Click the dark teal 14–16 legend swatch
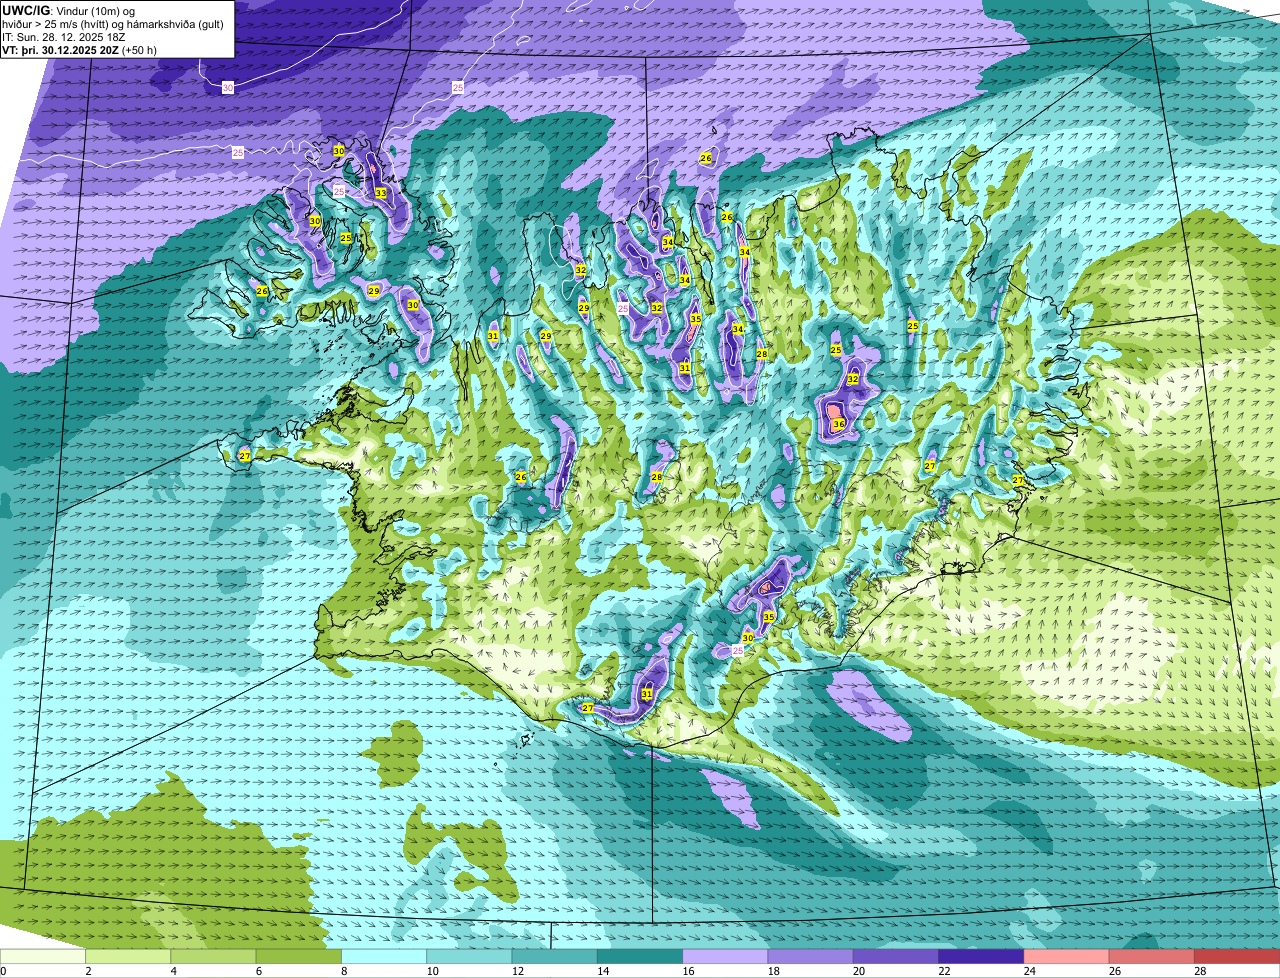Screen dimensions: 1280x978 [x=639, y=956]
